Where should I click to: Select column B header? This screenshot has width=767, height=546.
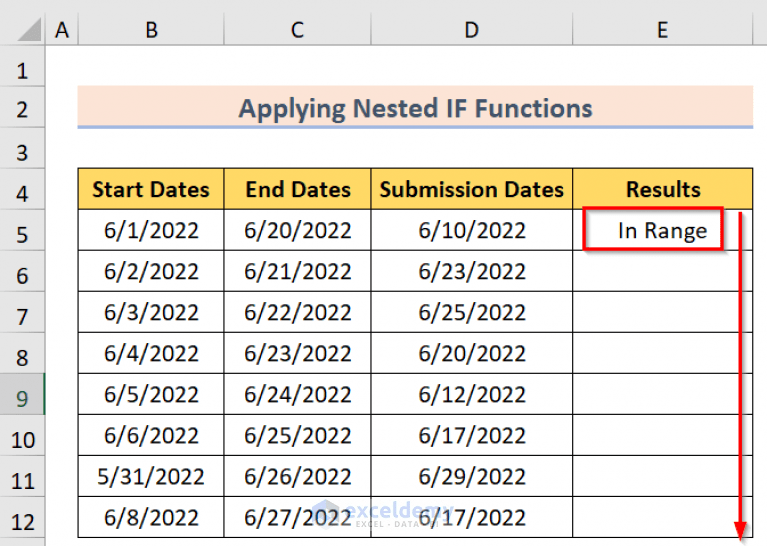151,30
